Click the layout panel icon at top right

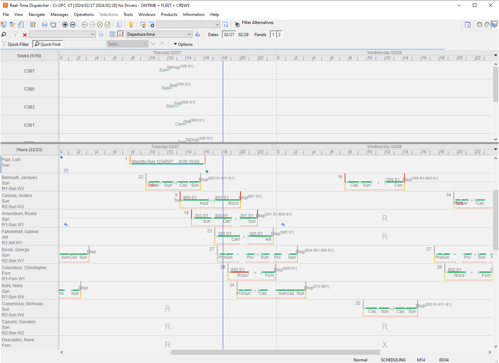pos(468,25)
